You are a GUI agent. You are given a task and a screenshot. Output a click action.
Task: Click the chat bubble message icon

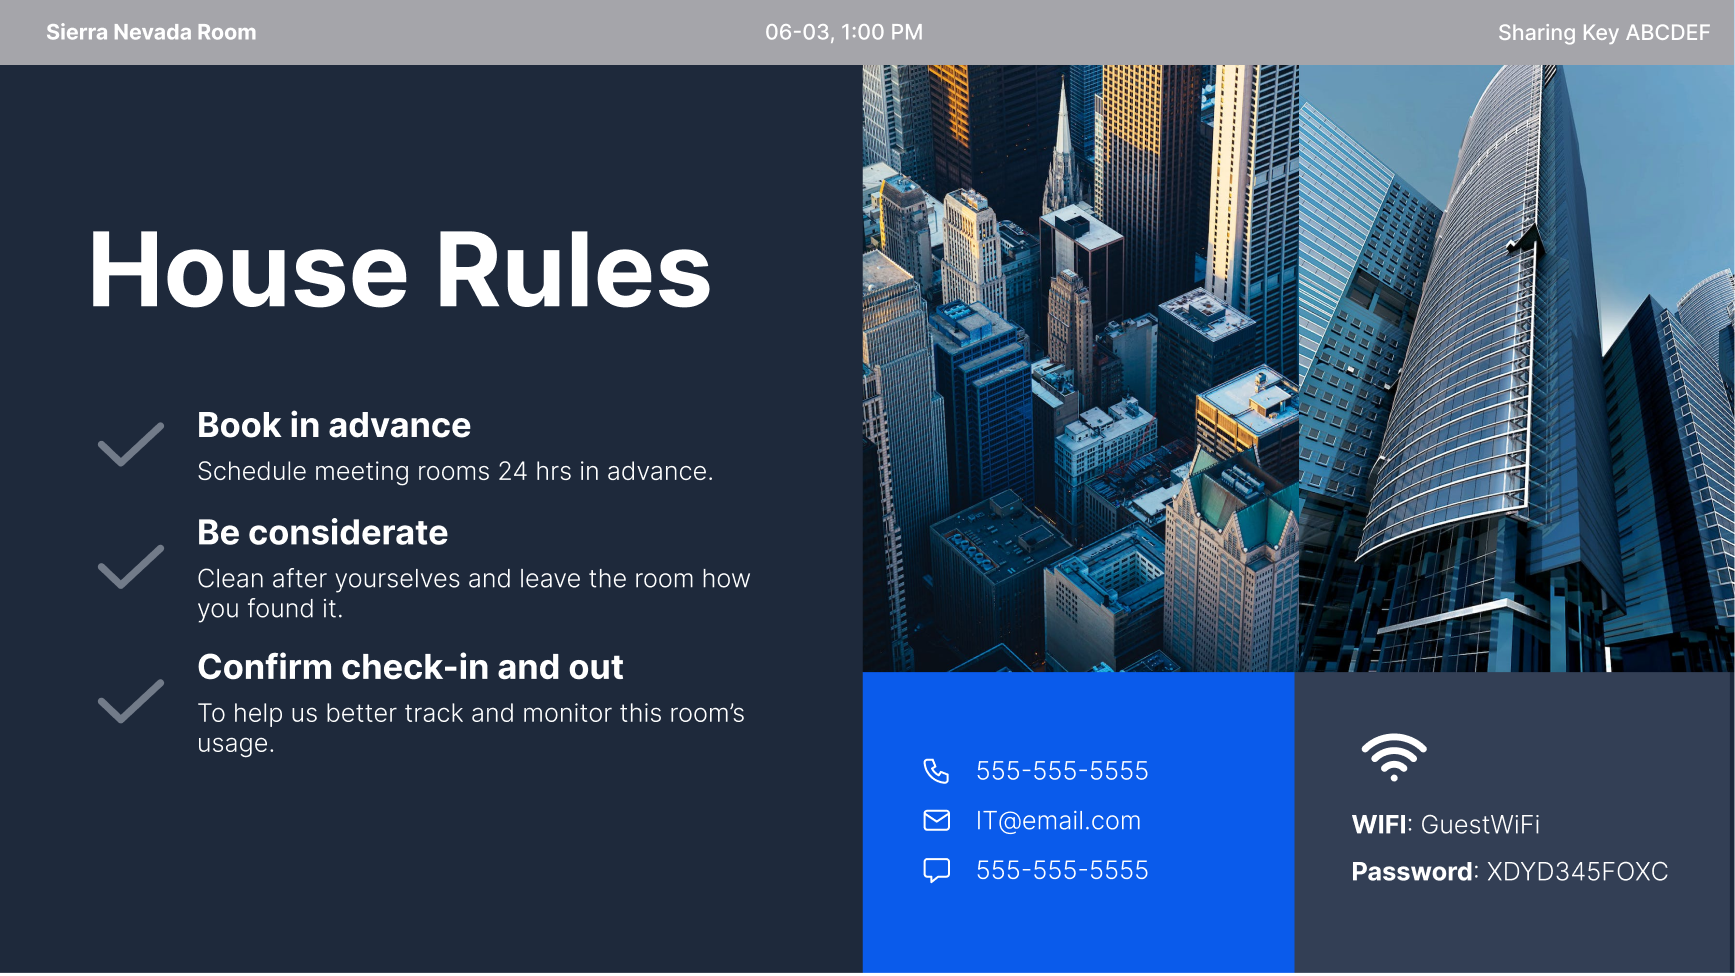coord(936,870)
